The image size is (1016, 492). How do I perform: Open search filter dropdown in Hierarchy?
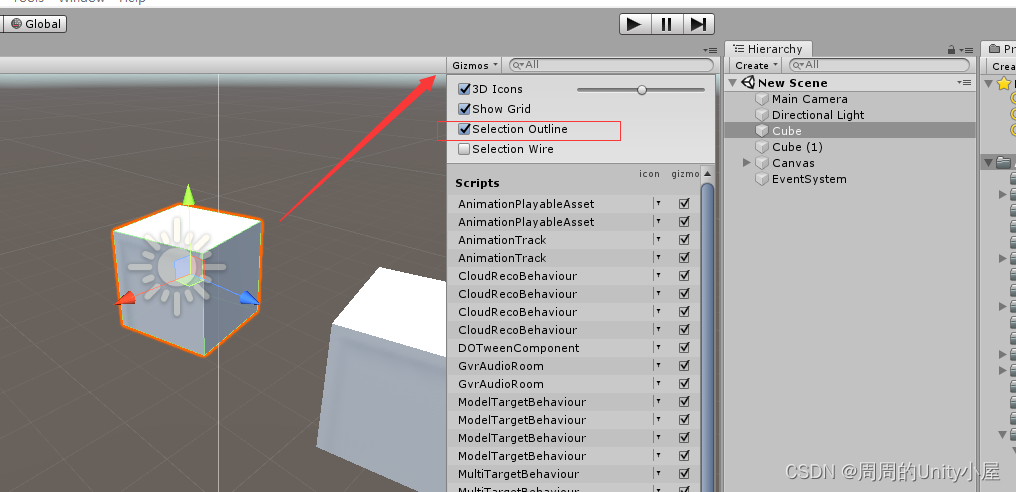798,65
